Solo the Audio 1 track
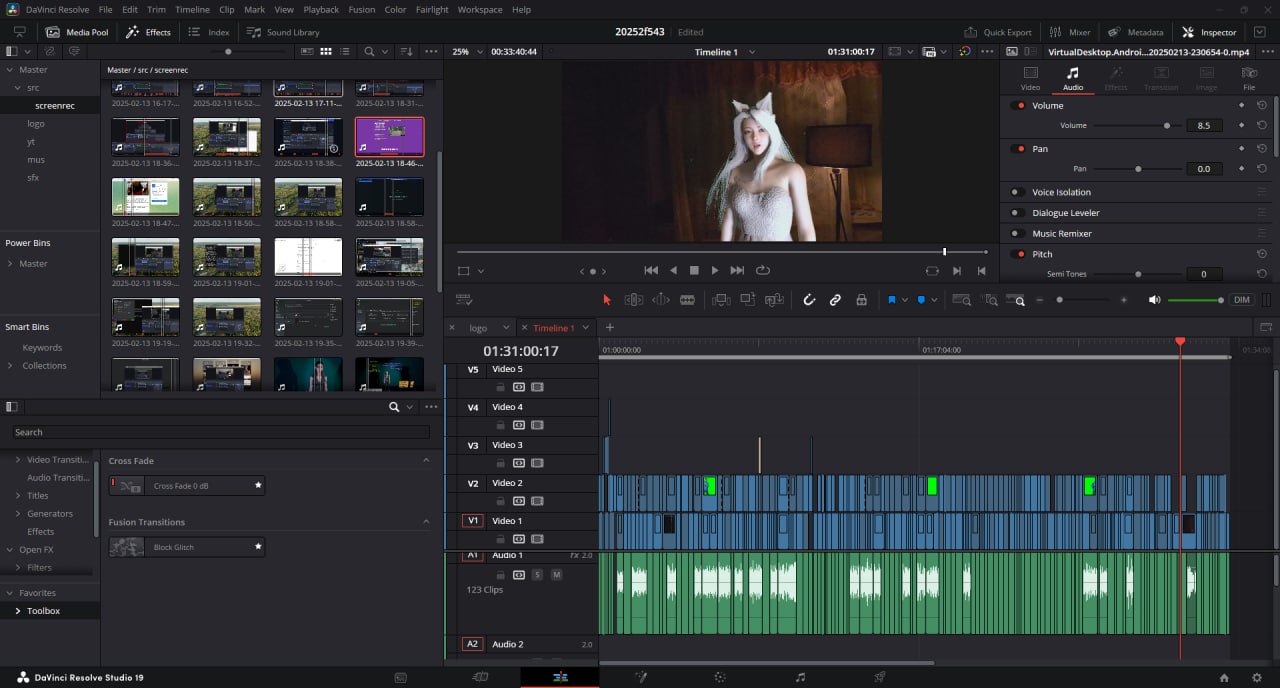1280x688 pixels. [x=537, y=575]
